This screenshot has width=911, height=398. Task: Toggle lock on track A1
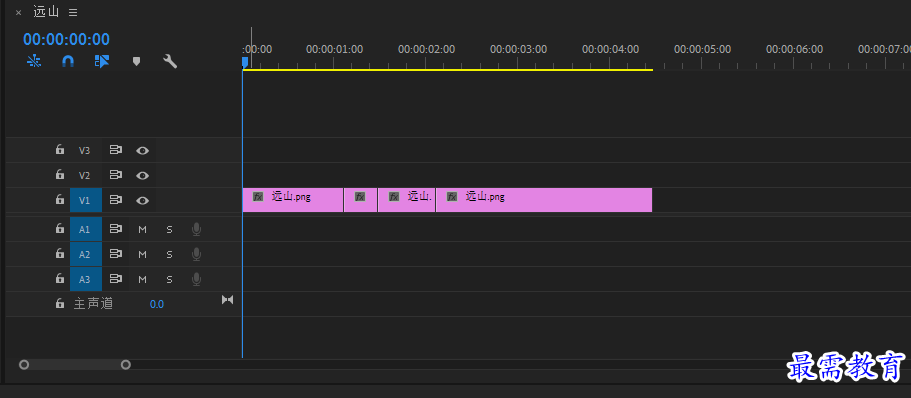(x=59, y=228)
